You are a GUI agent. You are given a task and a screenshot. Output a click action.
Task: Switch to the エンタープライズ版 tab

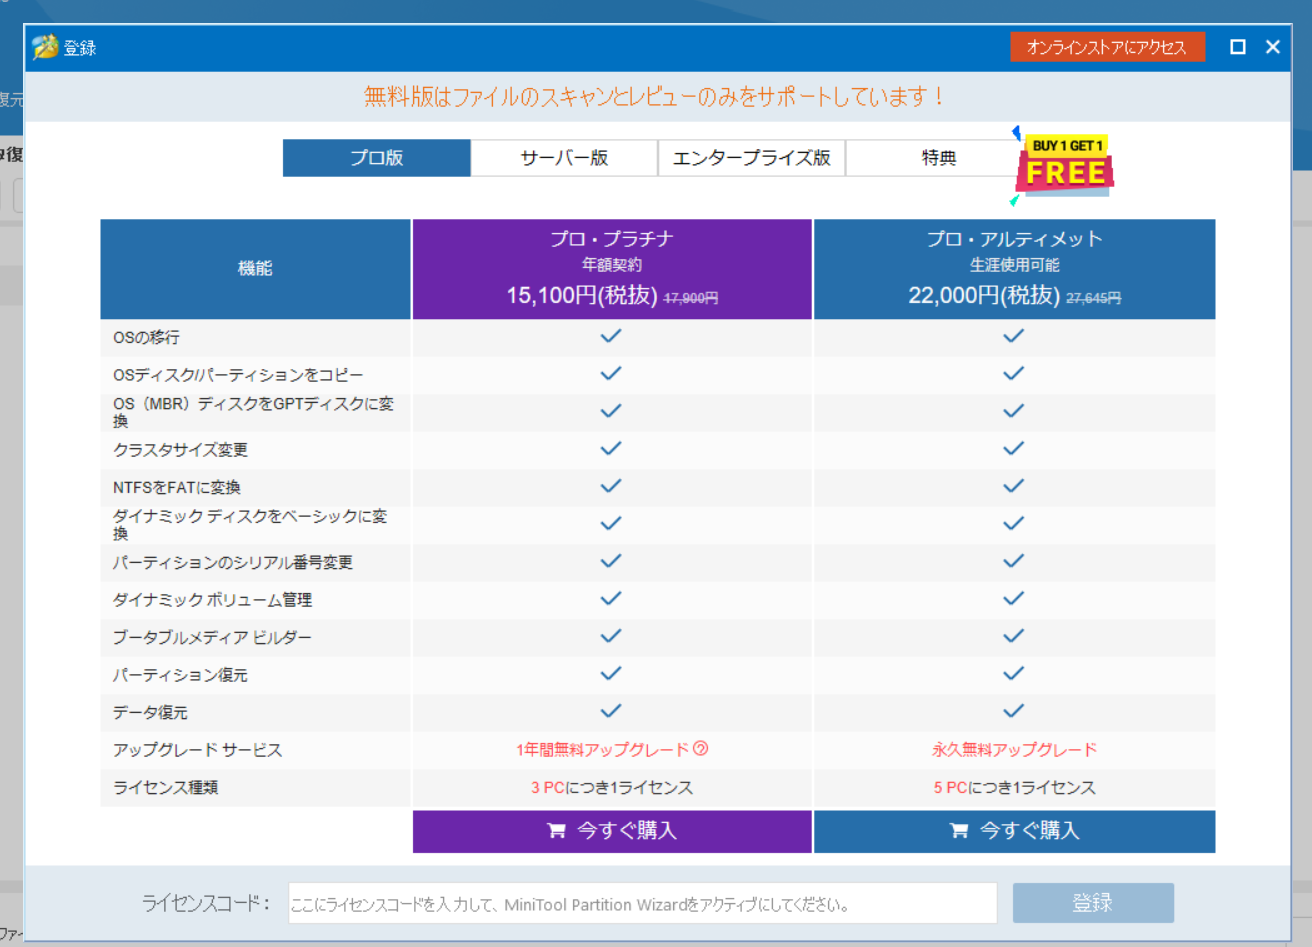(751, 158)
